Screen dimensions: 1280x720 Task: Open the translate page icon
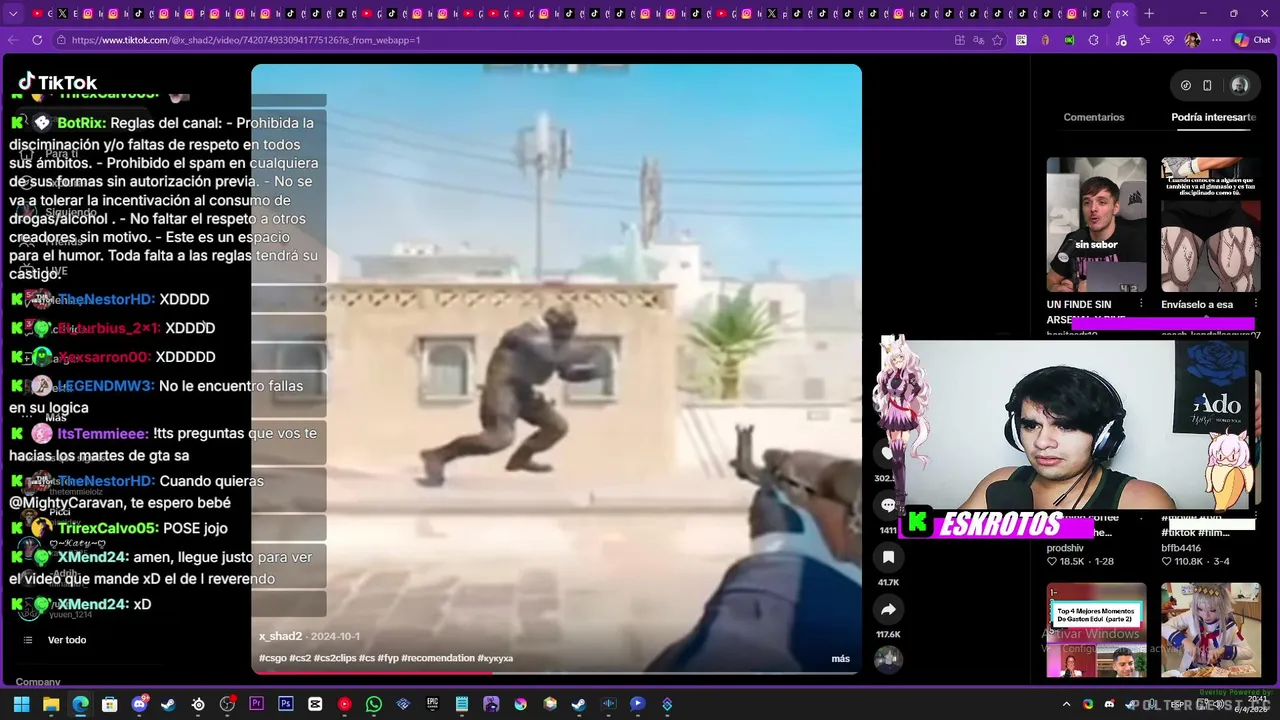(x=978, y=40)
